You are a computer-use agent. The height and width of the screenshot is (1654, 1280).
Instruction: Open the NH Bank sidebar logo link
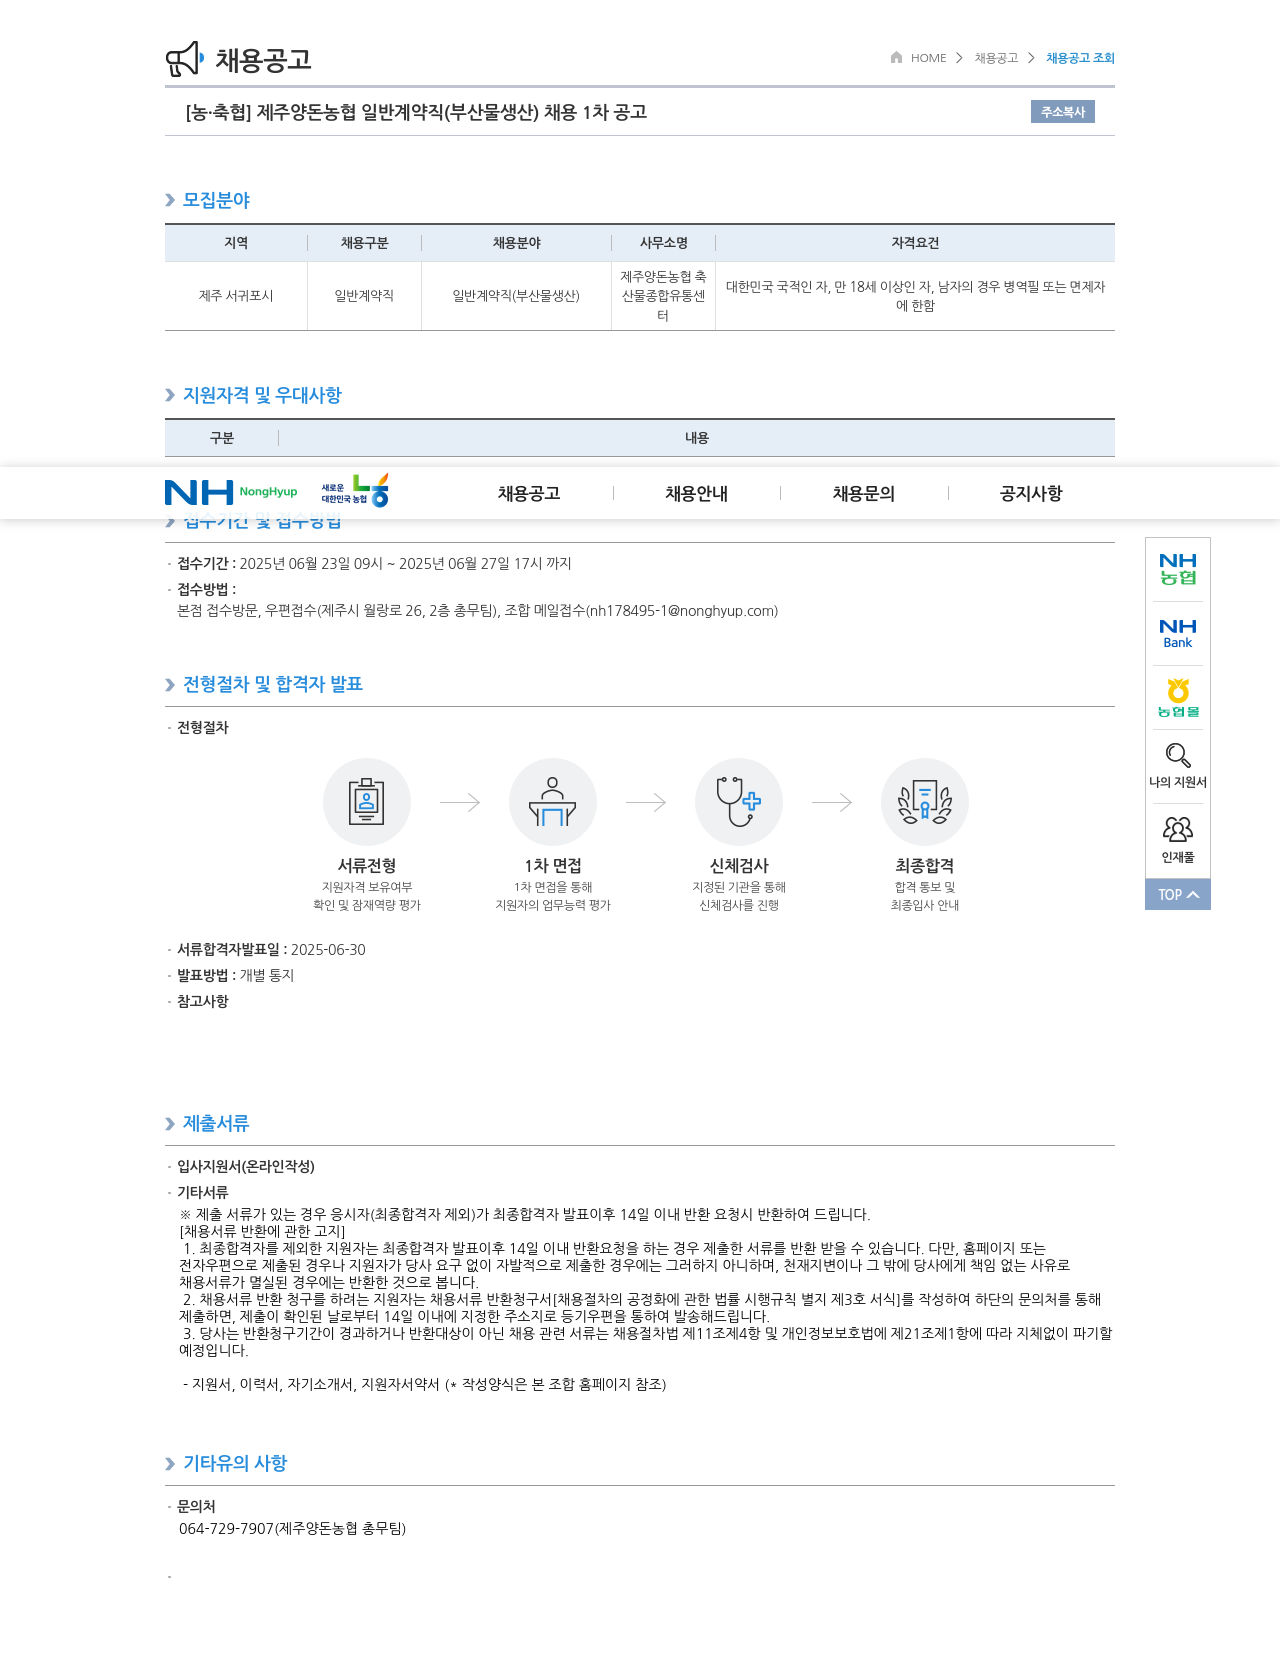tap(1178, 634)
